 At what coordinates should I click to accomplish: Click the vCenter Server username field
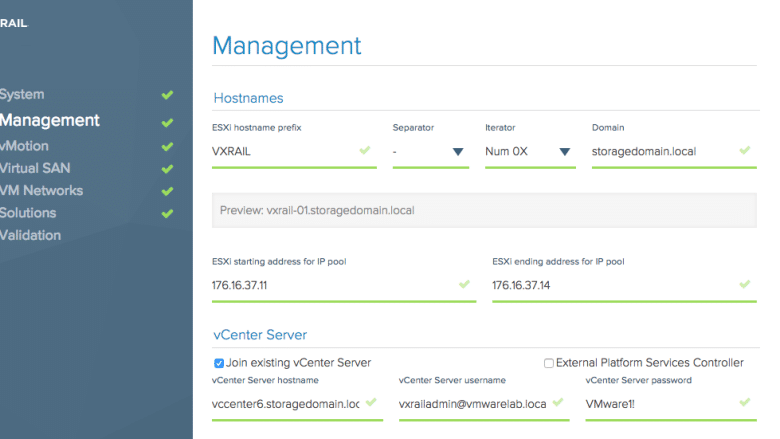click(484, 404)
